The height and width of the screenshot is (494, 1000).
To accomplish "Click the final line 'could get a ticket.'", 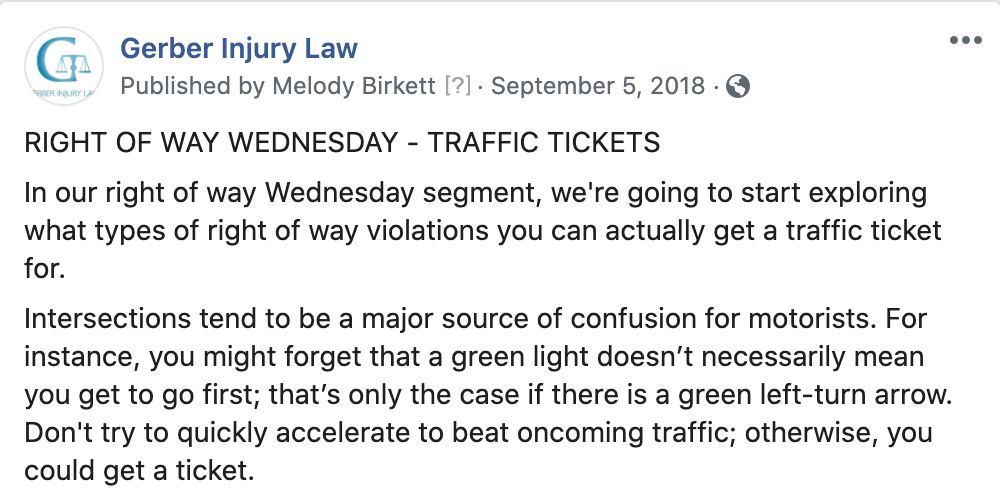I will pos(139,471).
